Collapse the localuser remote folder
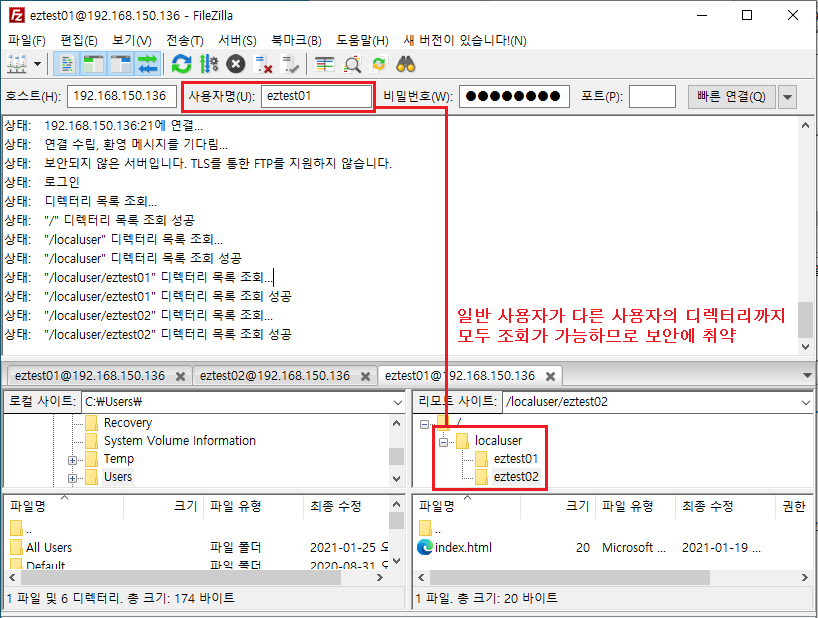Screen dimensions: 818x618 [x=443, y=443]
